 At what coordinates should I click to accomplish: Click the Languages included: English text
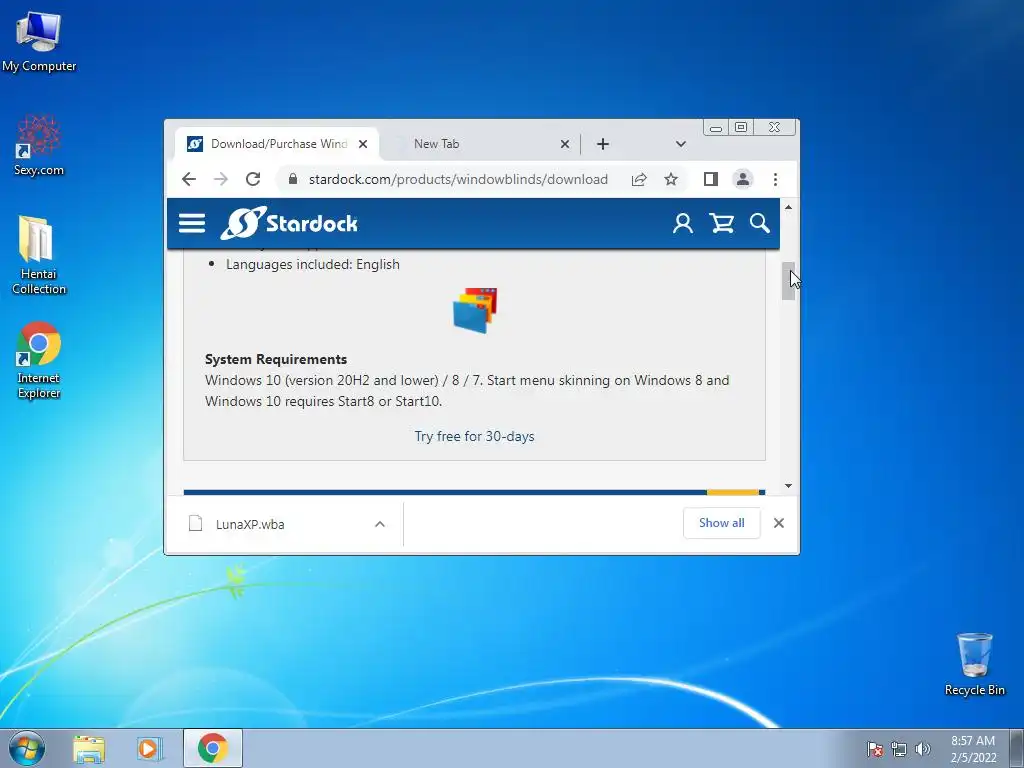[313, 264]
